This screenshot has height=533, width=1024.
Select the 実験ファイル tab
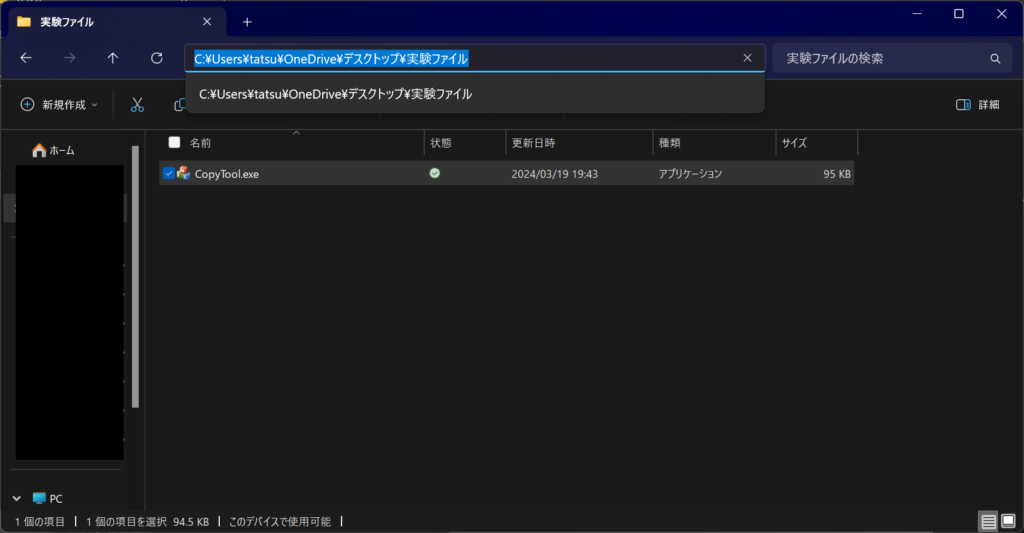point(100,21)
